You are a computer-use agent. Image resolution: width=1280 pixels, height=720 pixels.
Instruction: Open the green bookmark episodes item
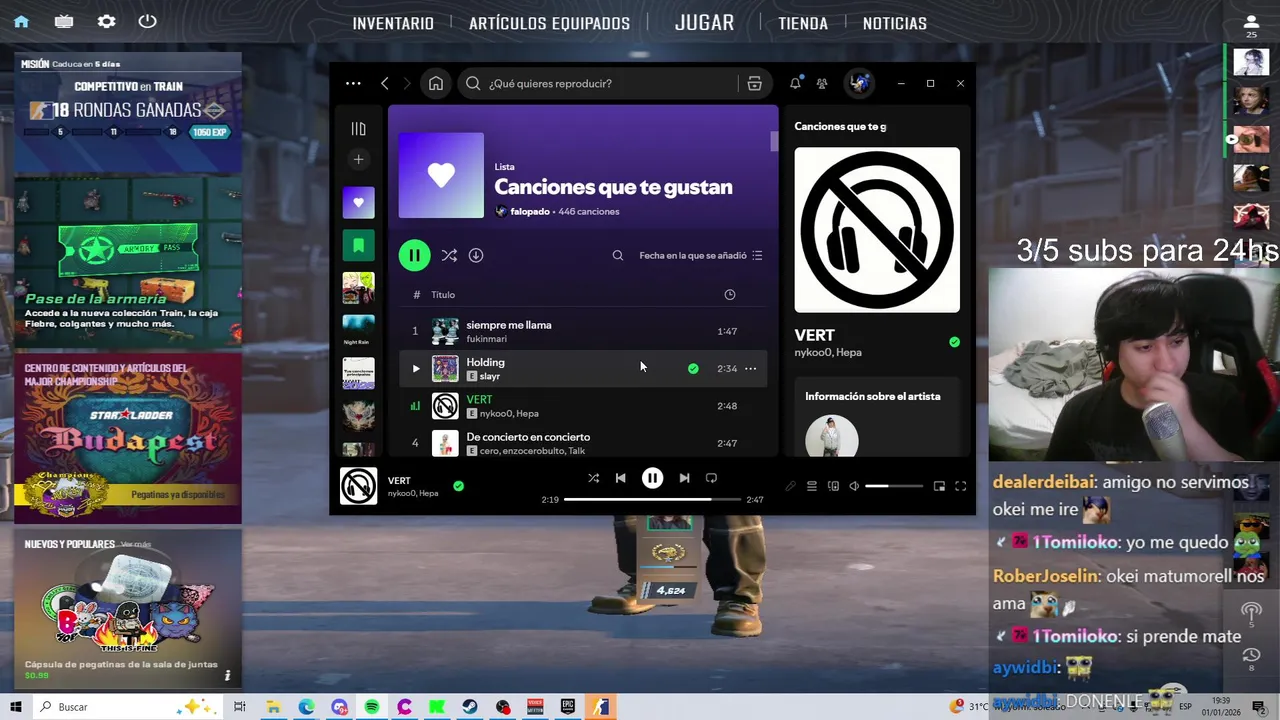pyautogui.click(x=358, y=245)
